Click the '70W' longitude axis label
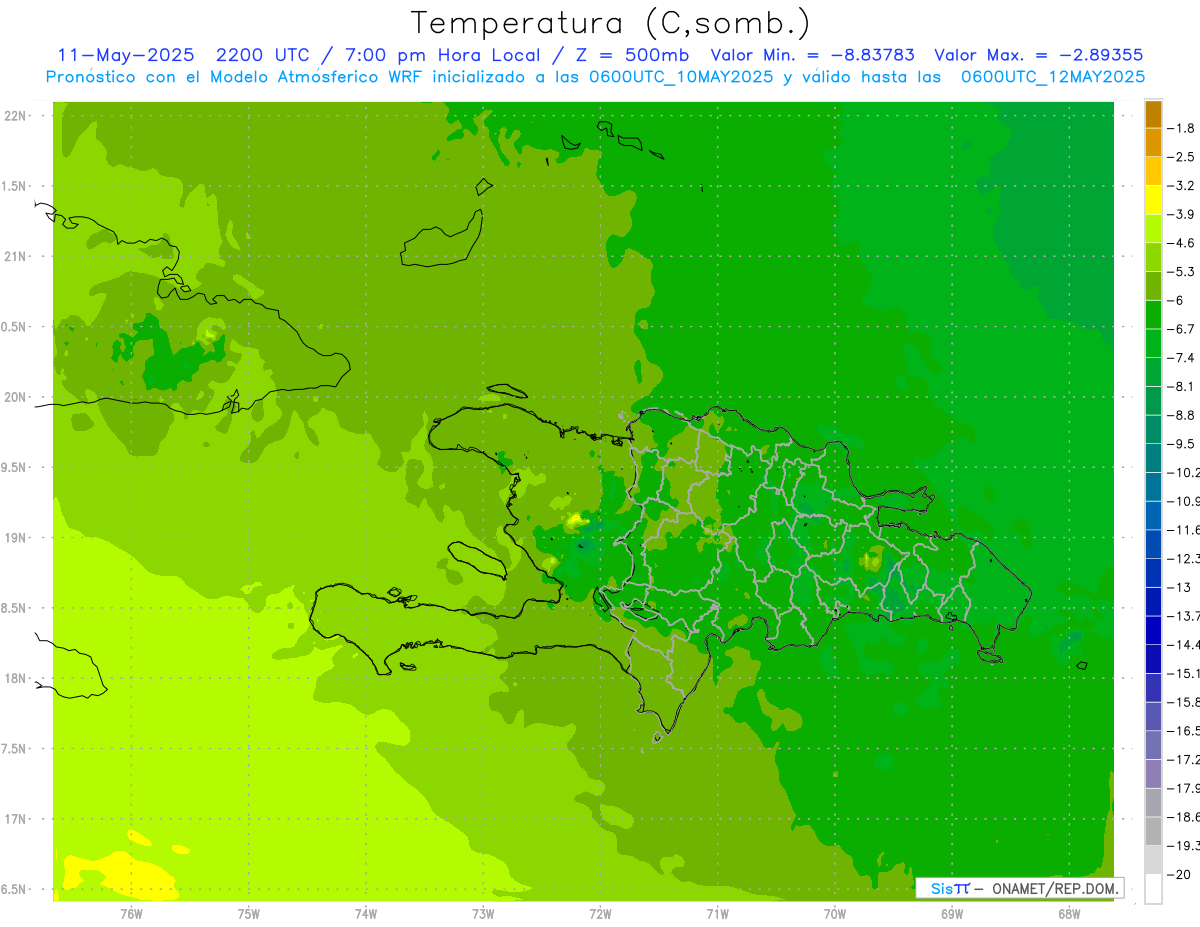 (835, 913)
